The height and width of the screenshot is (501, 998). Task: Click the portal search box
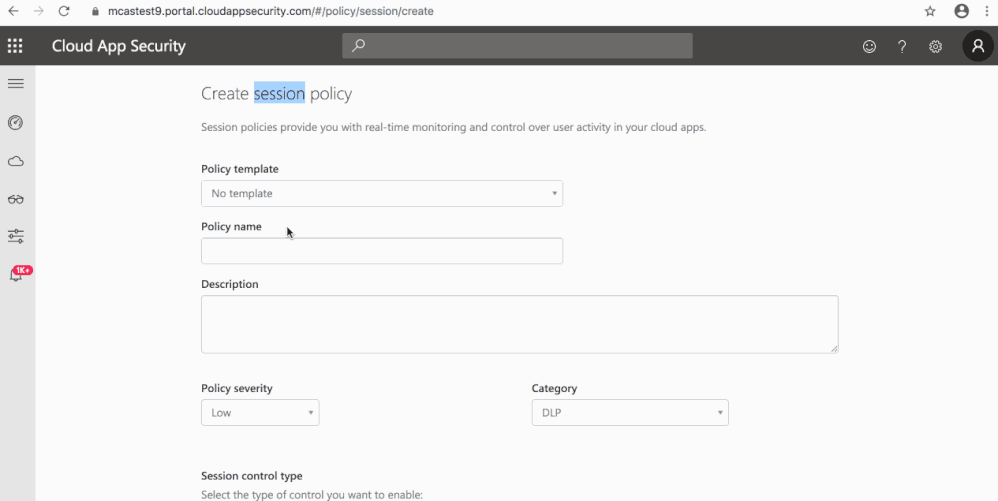pos(517,46)
